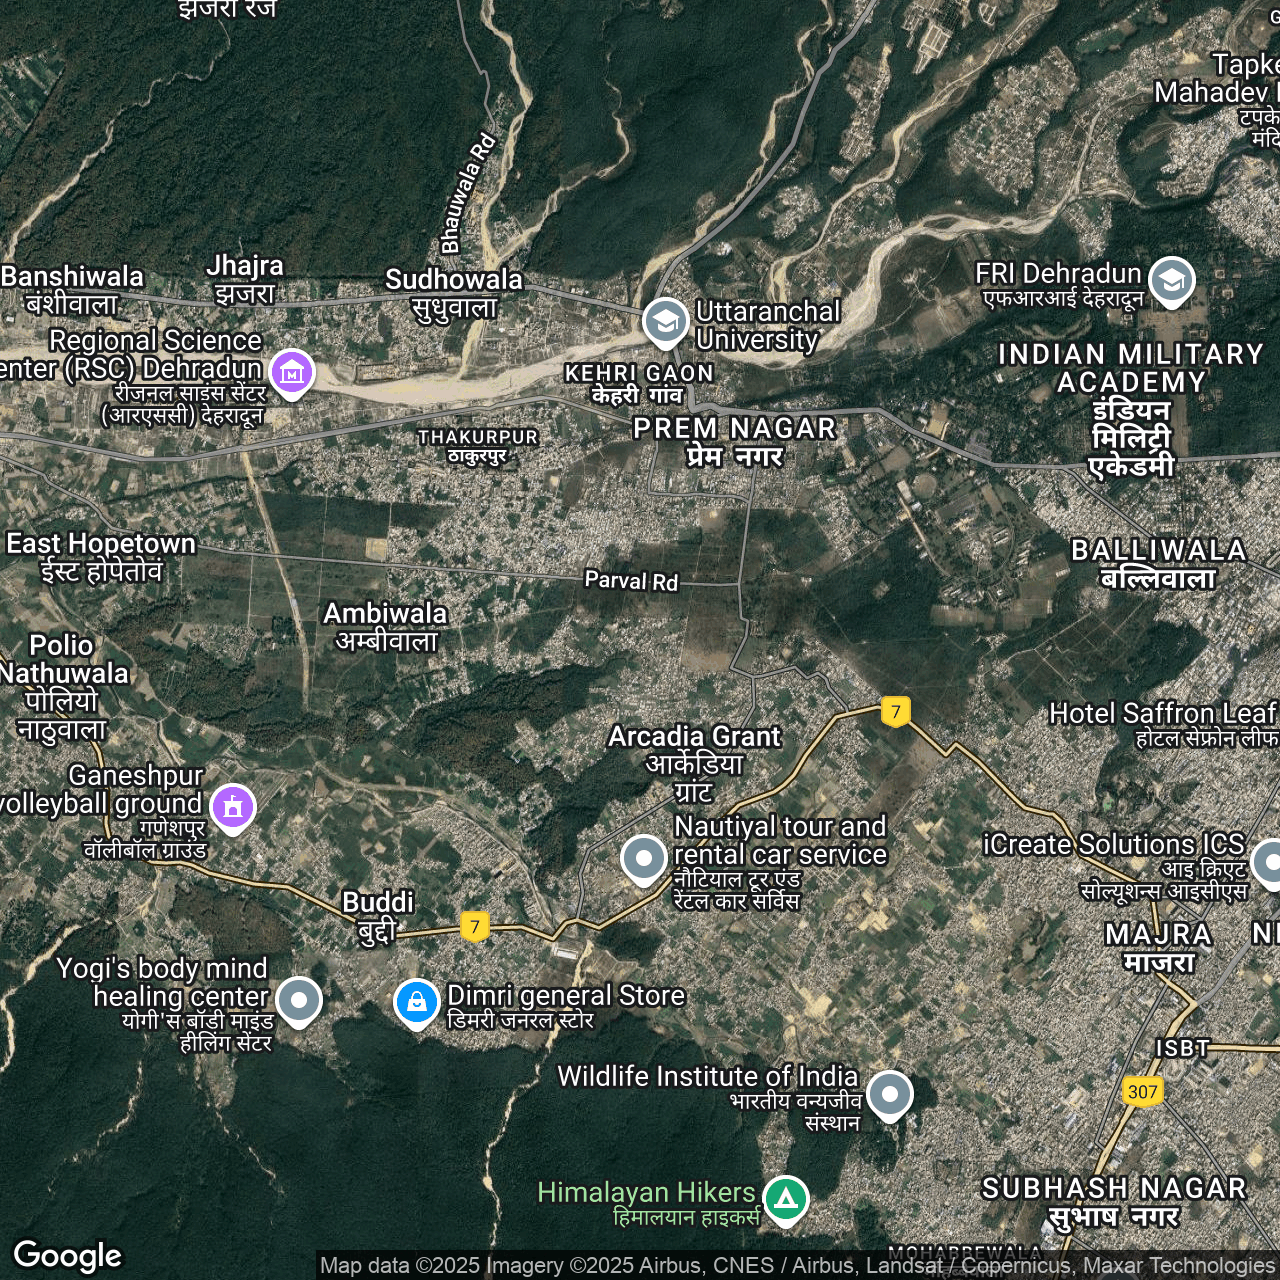Click the Prem Nagar locality label
This screenshot has width=1280, height=1280.
point(735,441)
